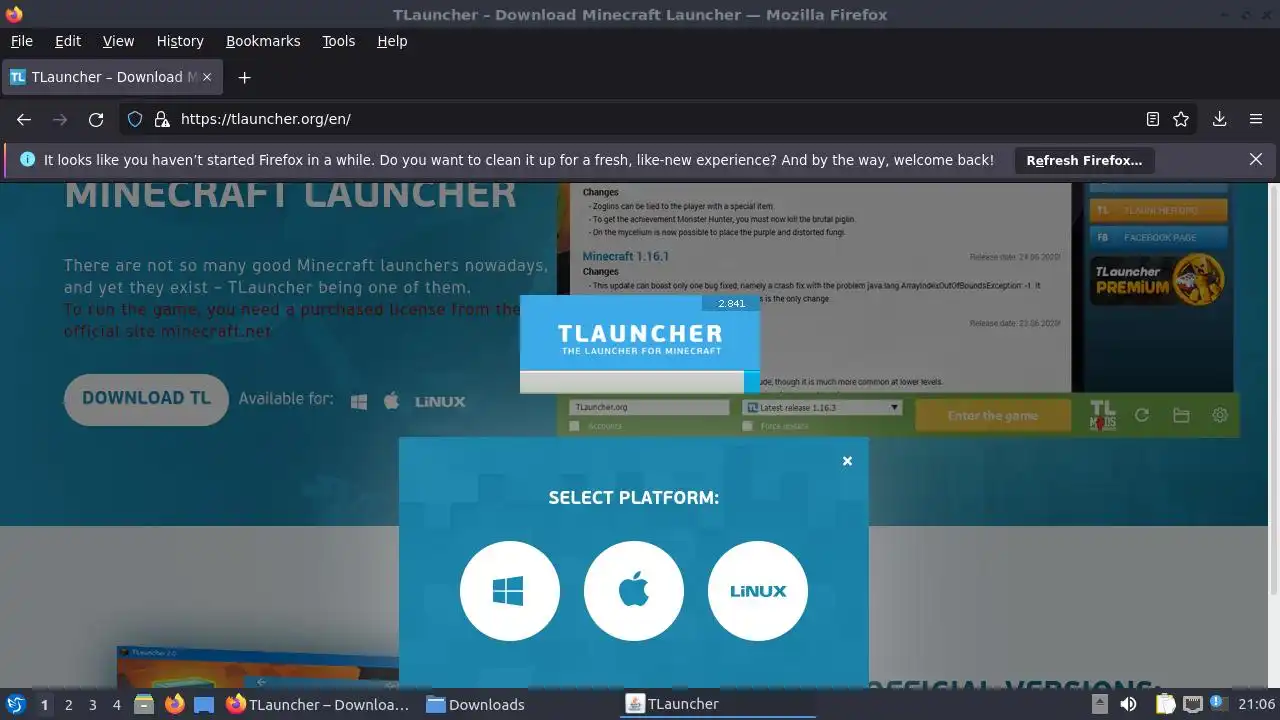The image size is (1280, 720).
Task: Open the taskbar start menu icon
Action: click(16, 704)
